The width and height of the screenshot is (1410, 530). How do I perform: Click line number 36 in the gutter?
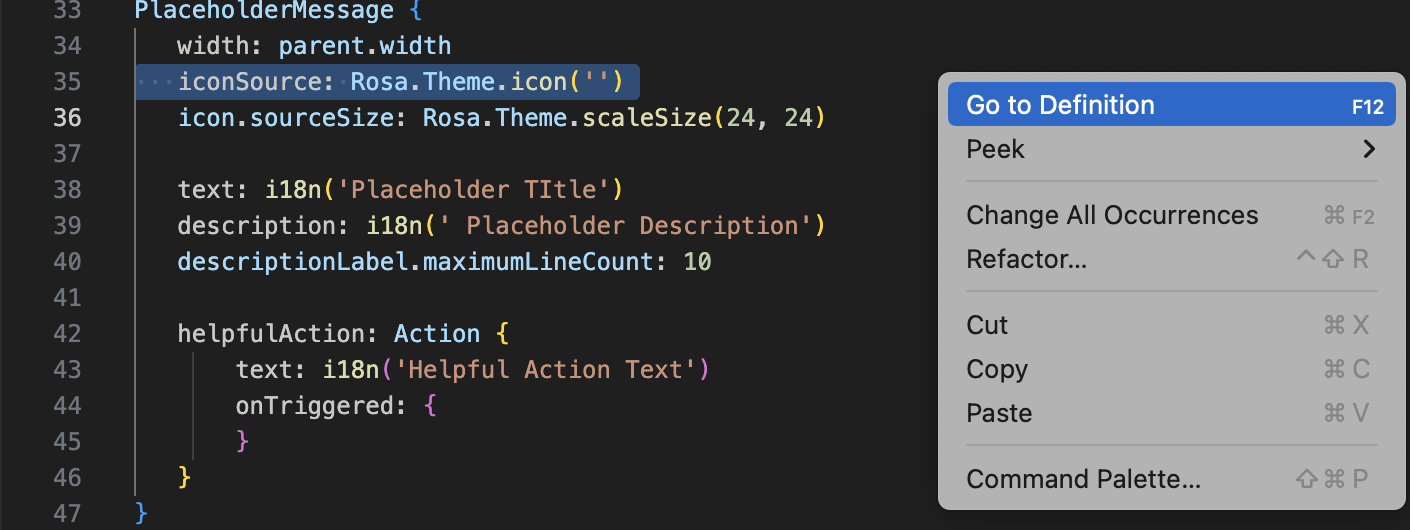click(x=67, y=117)
